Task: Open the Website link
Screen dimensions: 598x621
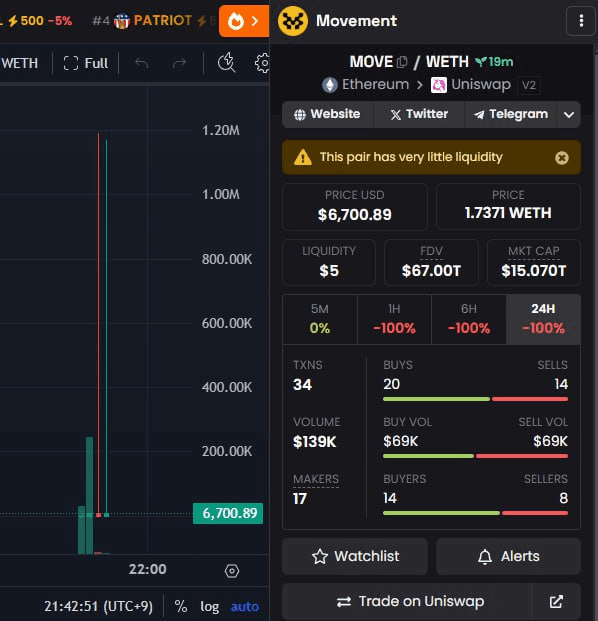Action: [328, 114]
